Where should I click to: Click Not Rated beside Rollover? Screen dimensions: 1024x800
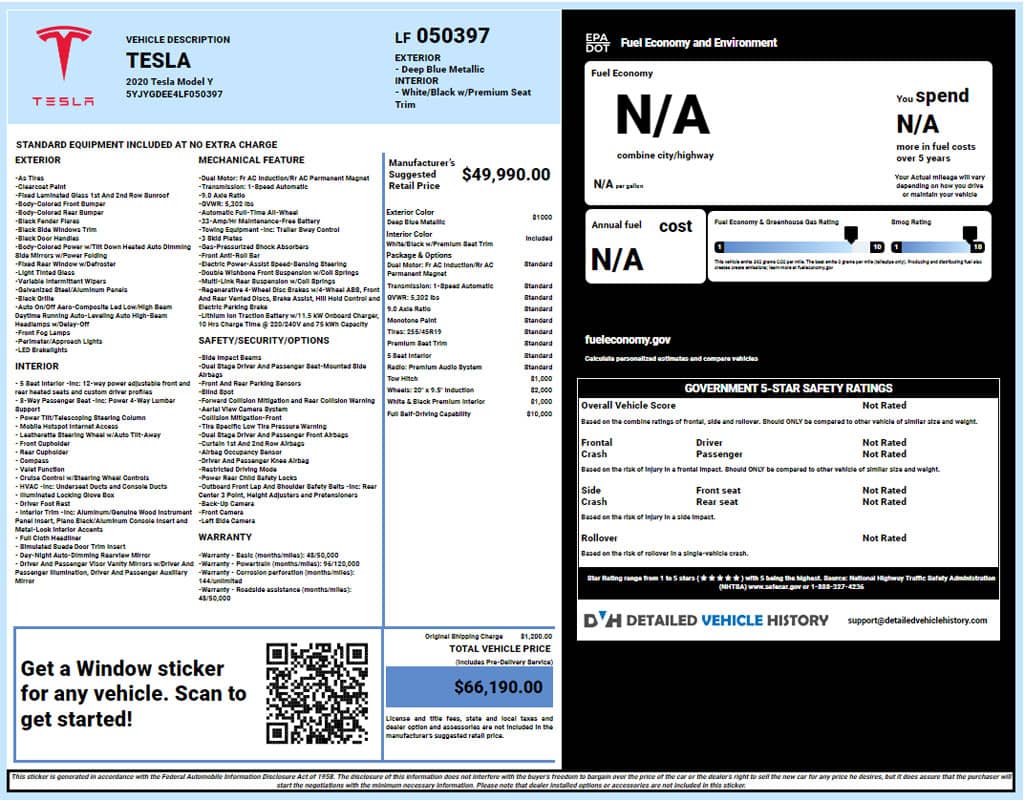tap(884, 538)
